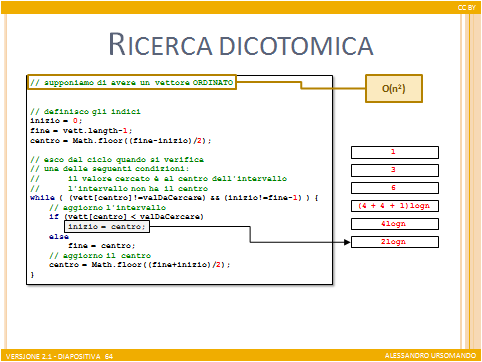Click the line "if (vett[centro] < valDaCercare)"
The height and width of the screenshot is (362, 482).
coord(126,217)
